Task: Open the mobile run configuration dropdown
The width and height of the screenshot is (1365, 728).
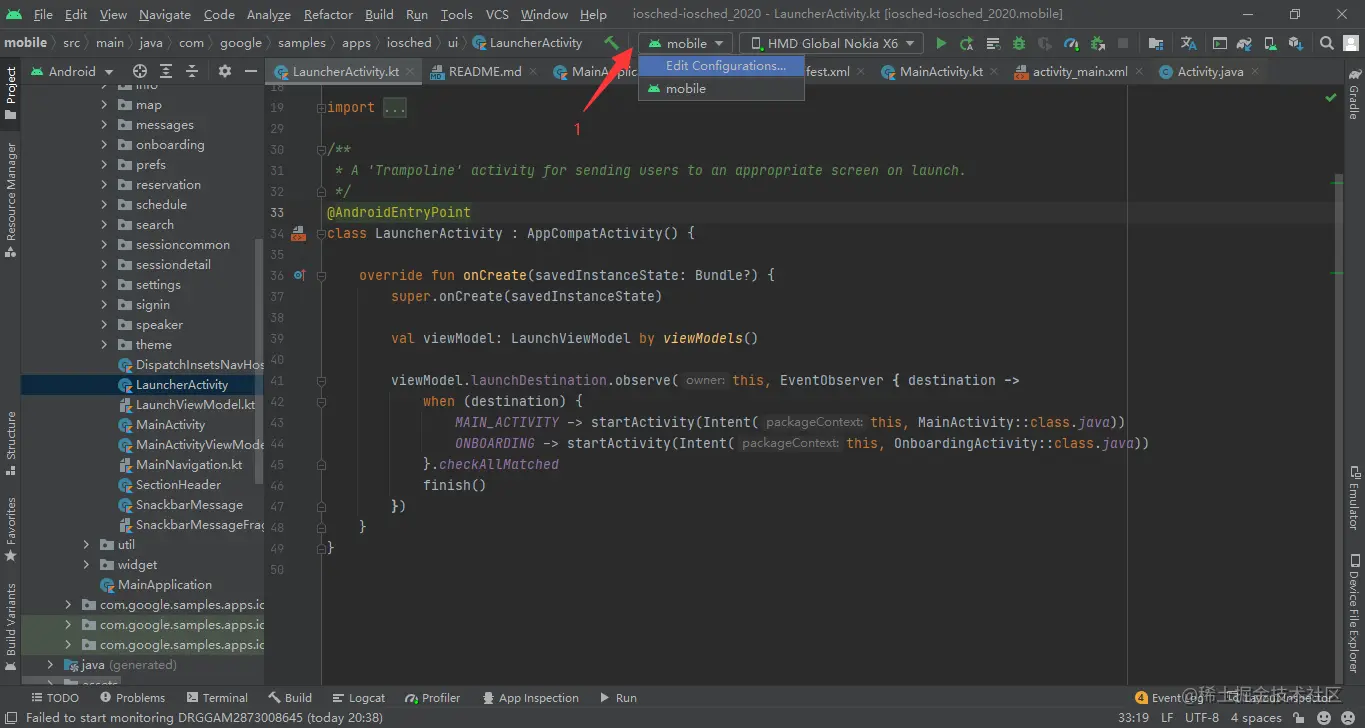Action: pos(686,43)
